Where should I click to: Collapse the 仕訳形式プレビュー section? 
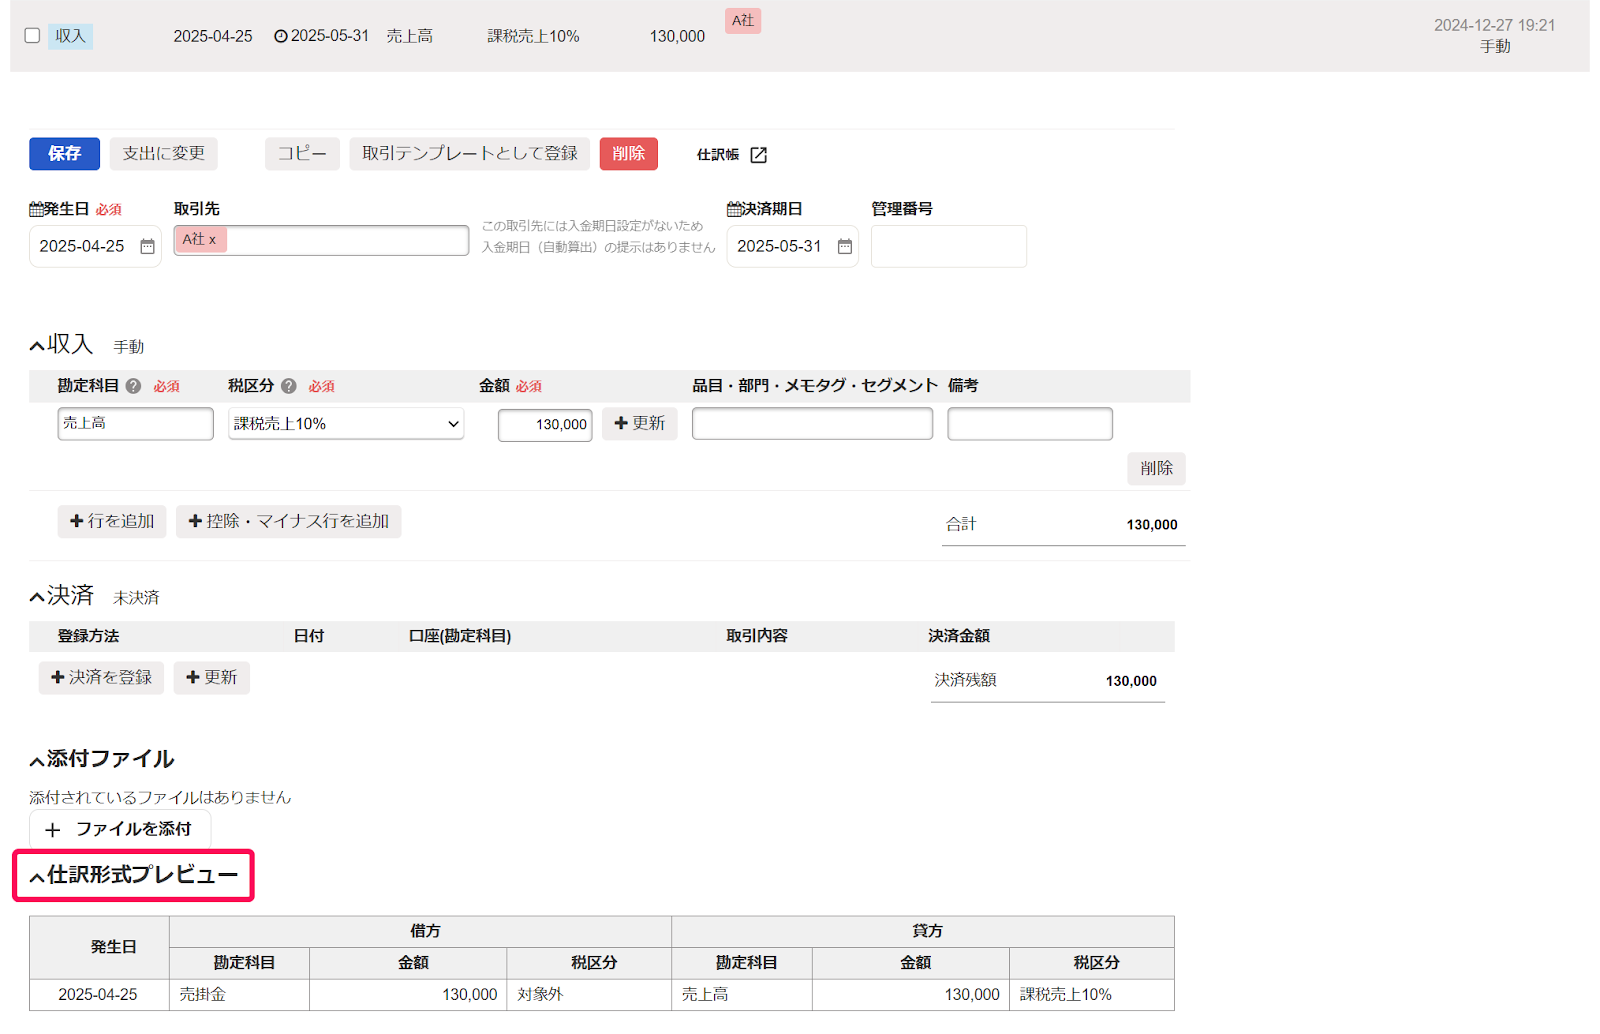[x=37, y=877]
